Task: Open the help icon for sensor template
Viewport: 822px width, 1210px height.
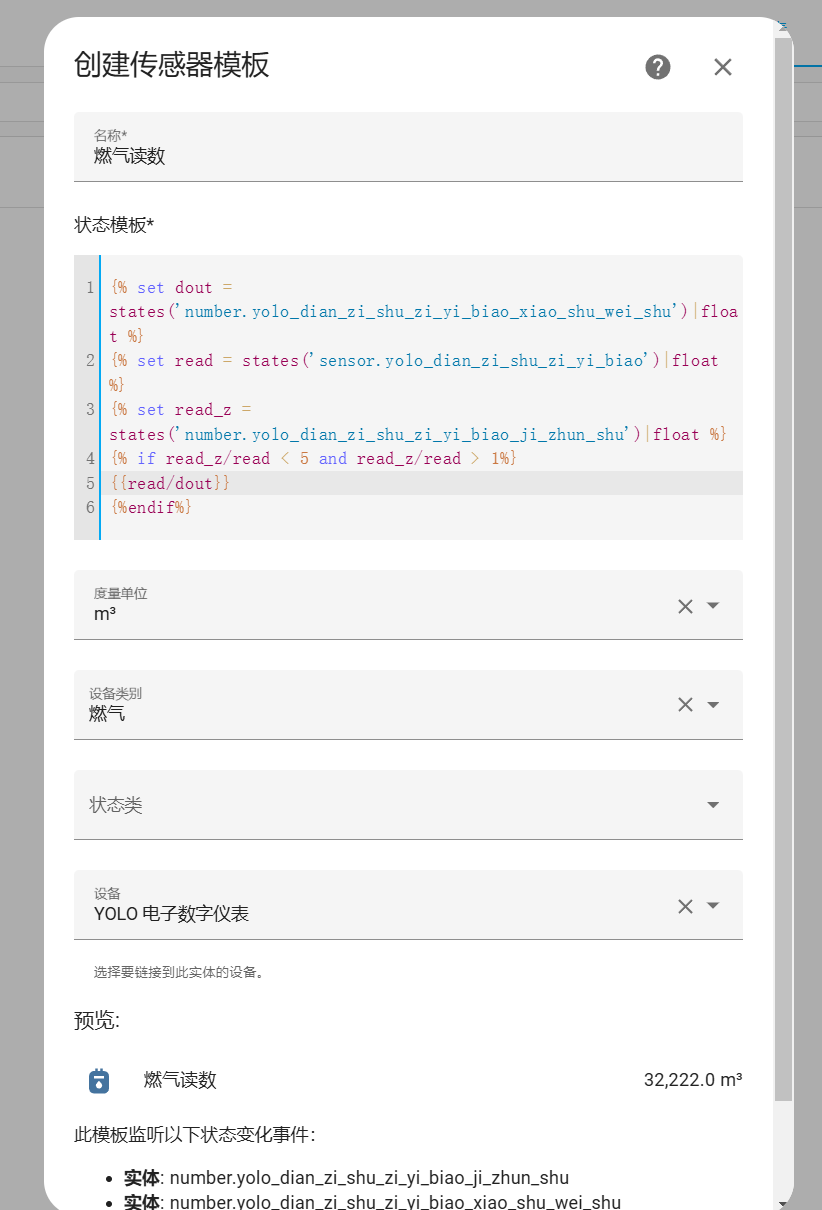Action: coord(657,67)
